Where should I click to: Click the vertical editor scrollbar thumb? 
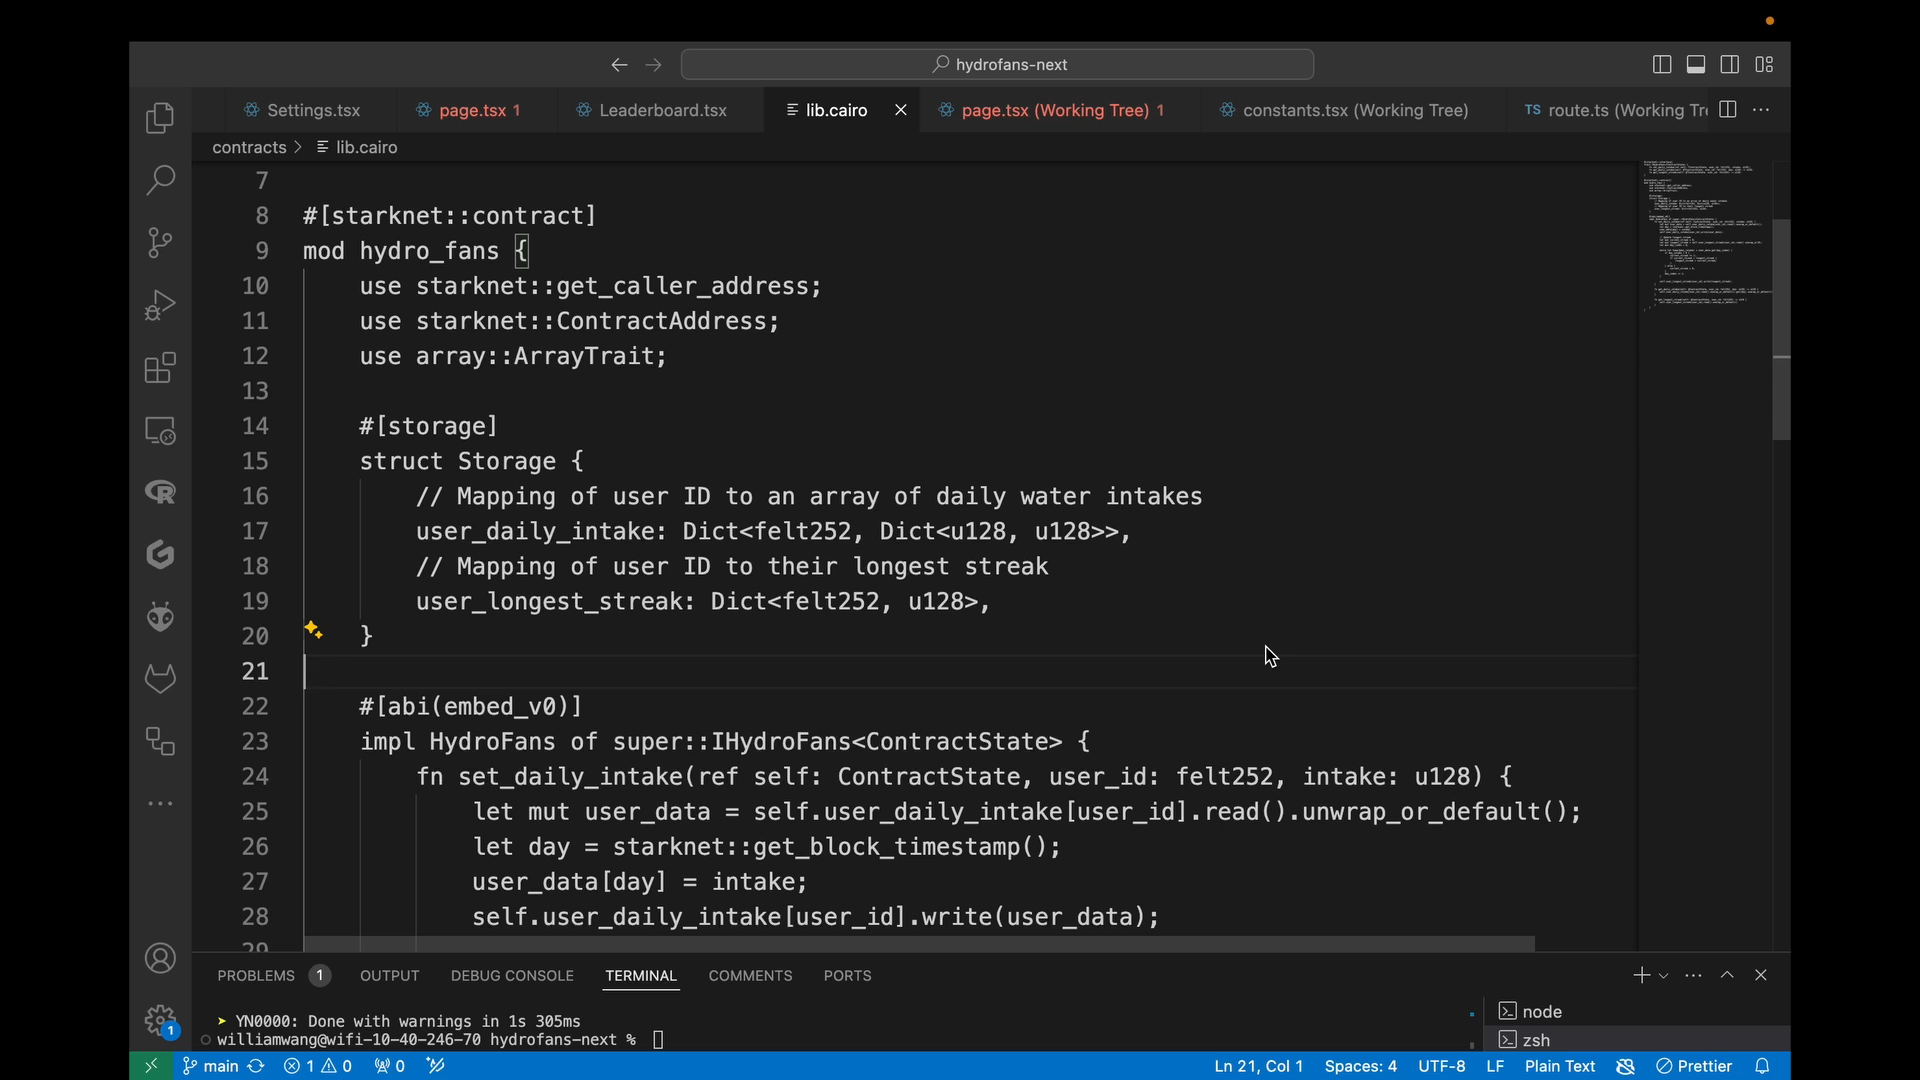coord(1781,329)
